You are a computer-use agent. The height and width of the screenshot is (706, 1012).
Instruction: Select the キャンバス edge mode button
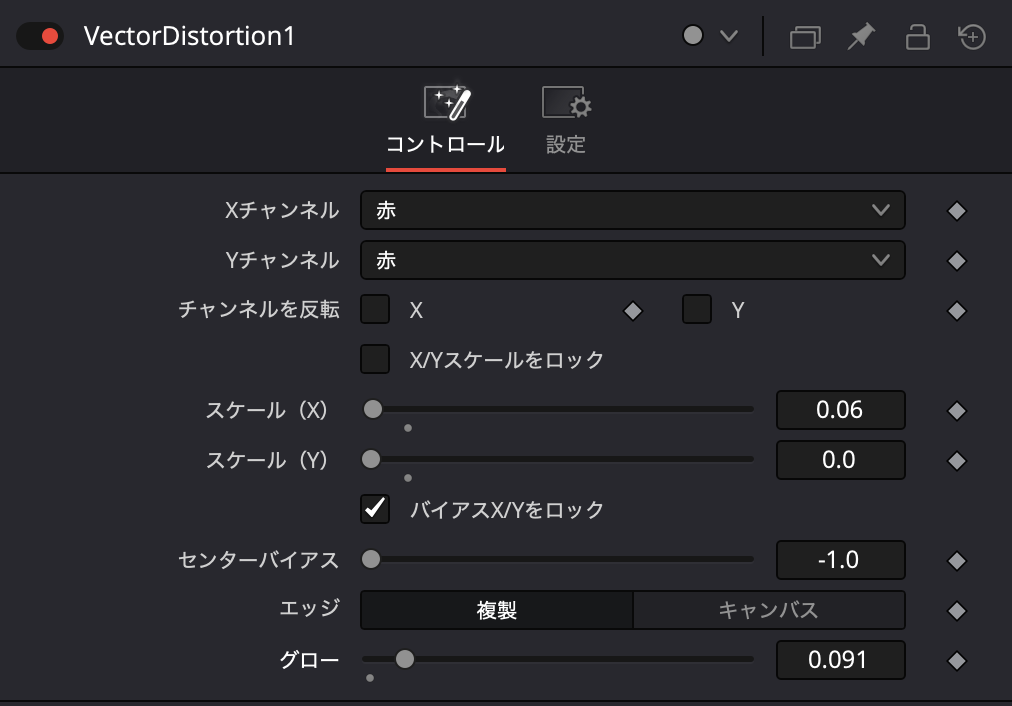[x=769, y=610]
